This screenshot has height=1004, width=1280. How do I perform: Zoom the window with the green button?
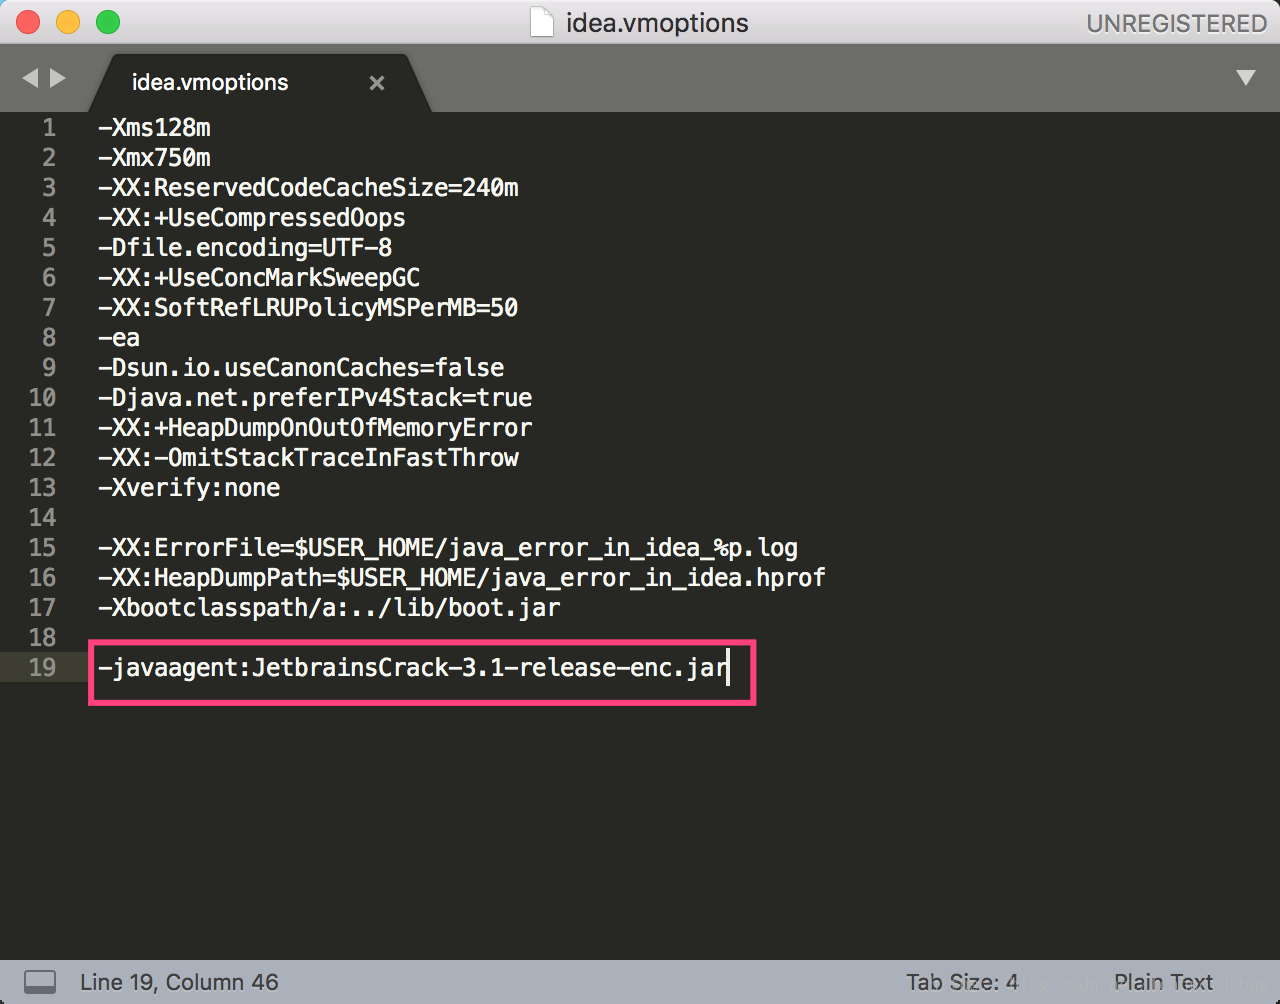(108, 22)
